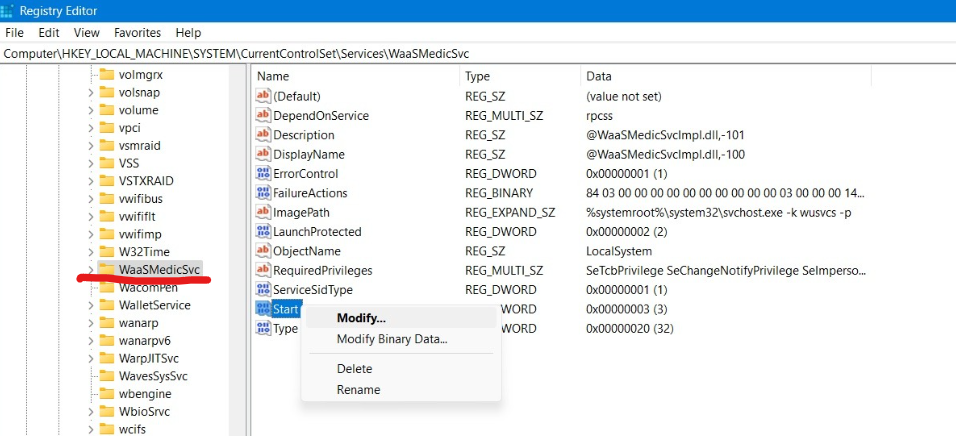Open the Help menu
The height and width of the screenshot is (436, 956).
click(188, 33)
